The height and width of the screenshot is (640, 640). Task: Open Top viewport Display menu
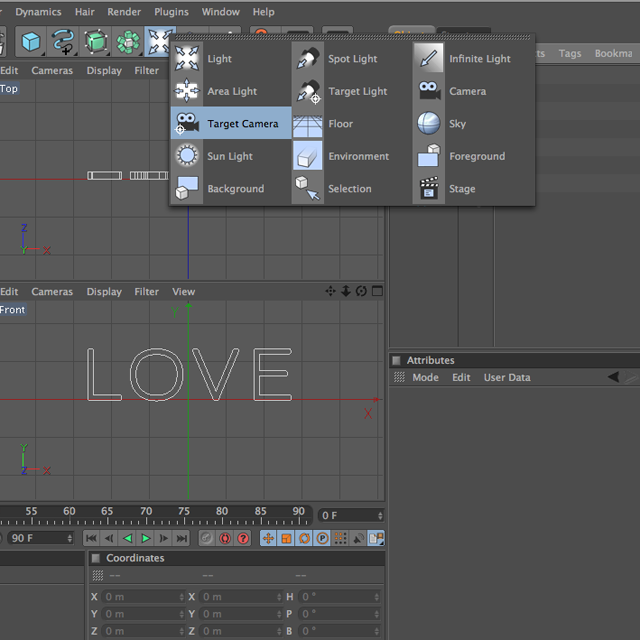(104, 71)
